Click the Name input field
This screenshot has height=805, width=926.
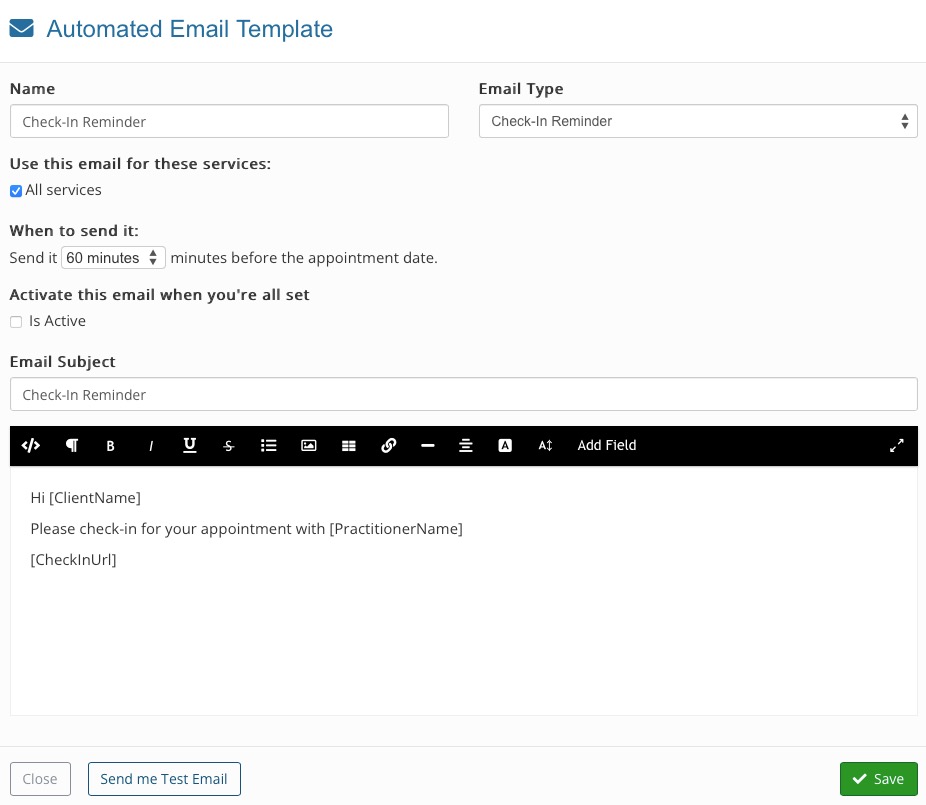pos(229,121)
